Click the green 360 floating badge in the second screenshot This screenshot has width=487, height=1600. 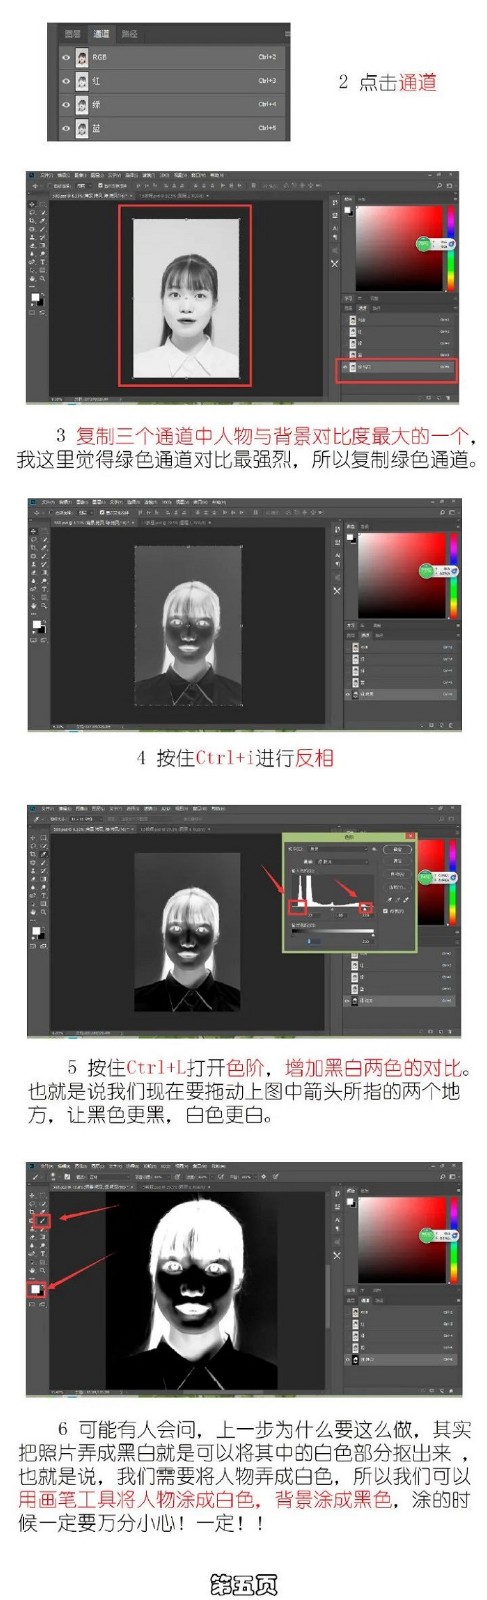coord(424,244)
